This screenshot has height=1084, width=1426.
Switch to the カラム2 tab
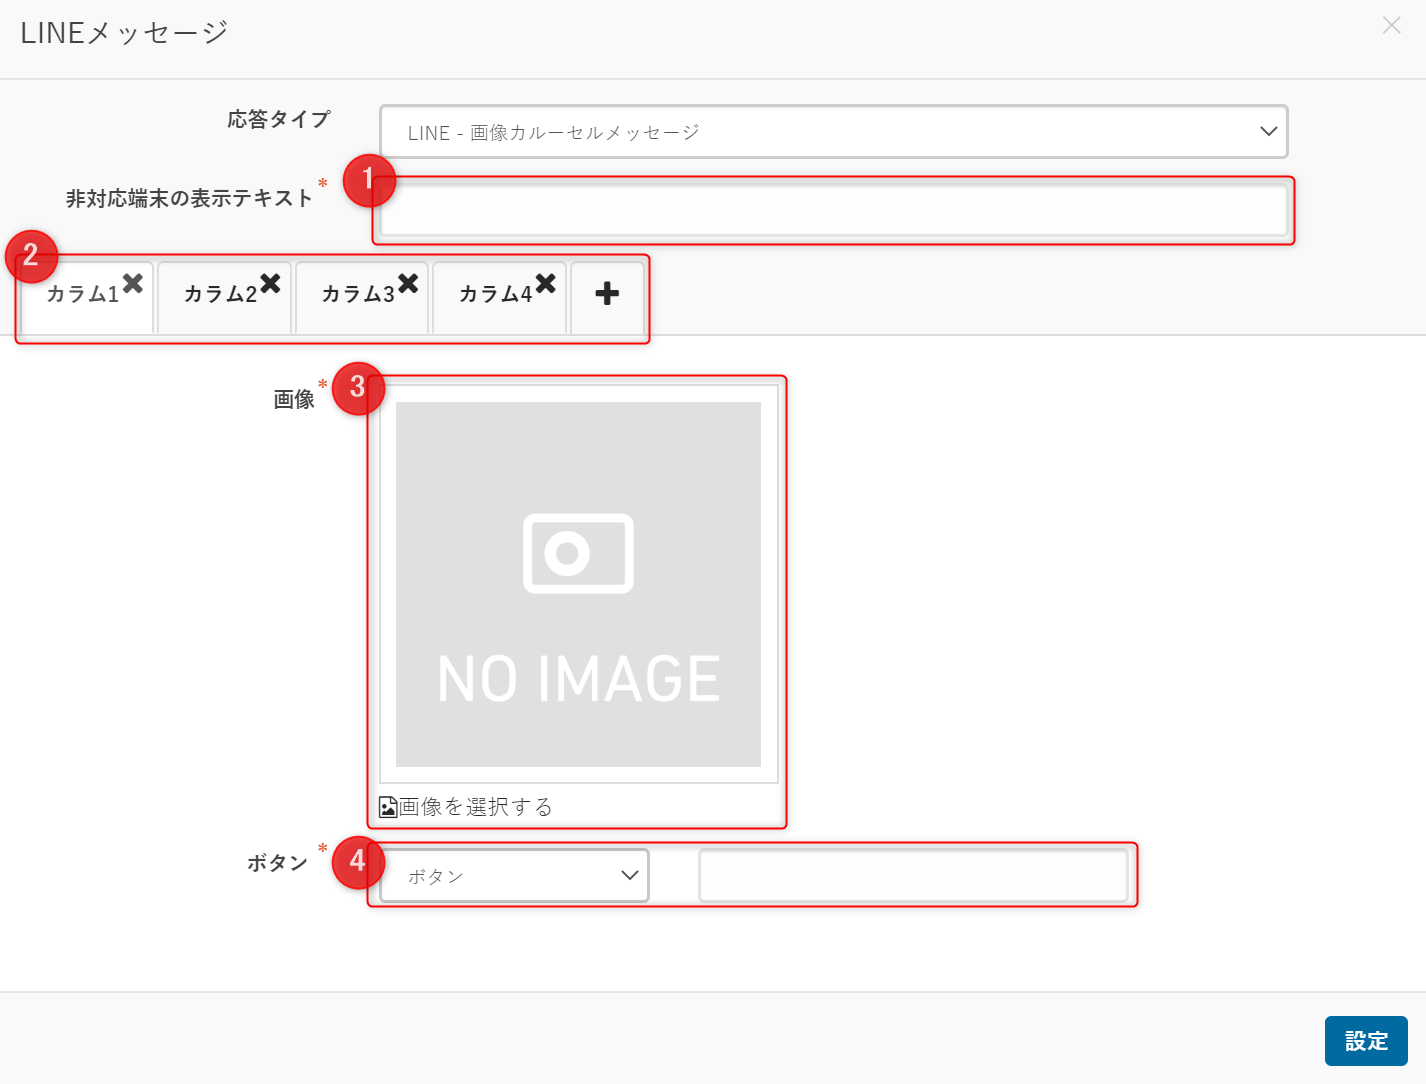(219, 295)
